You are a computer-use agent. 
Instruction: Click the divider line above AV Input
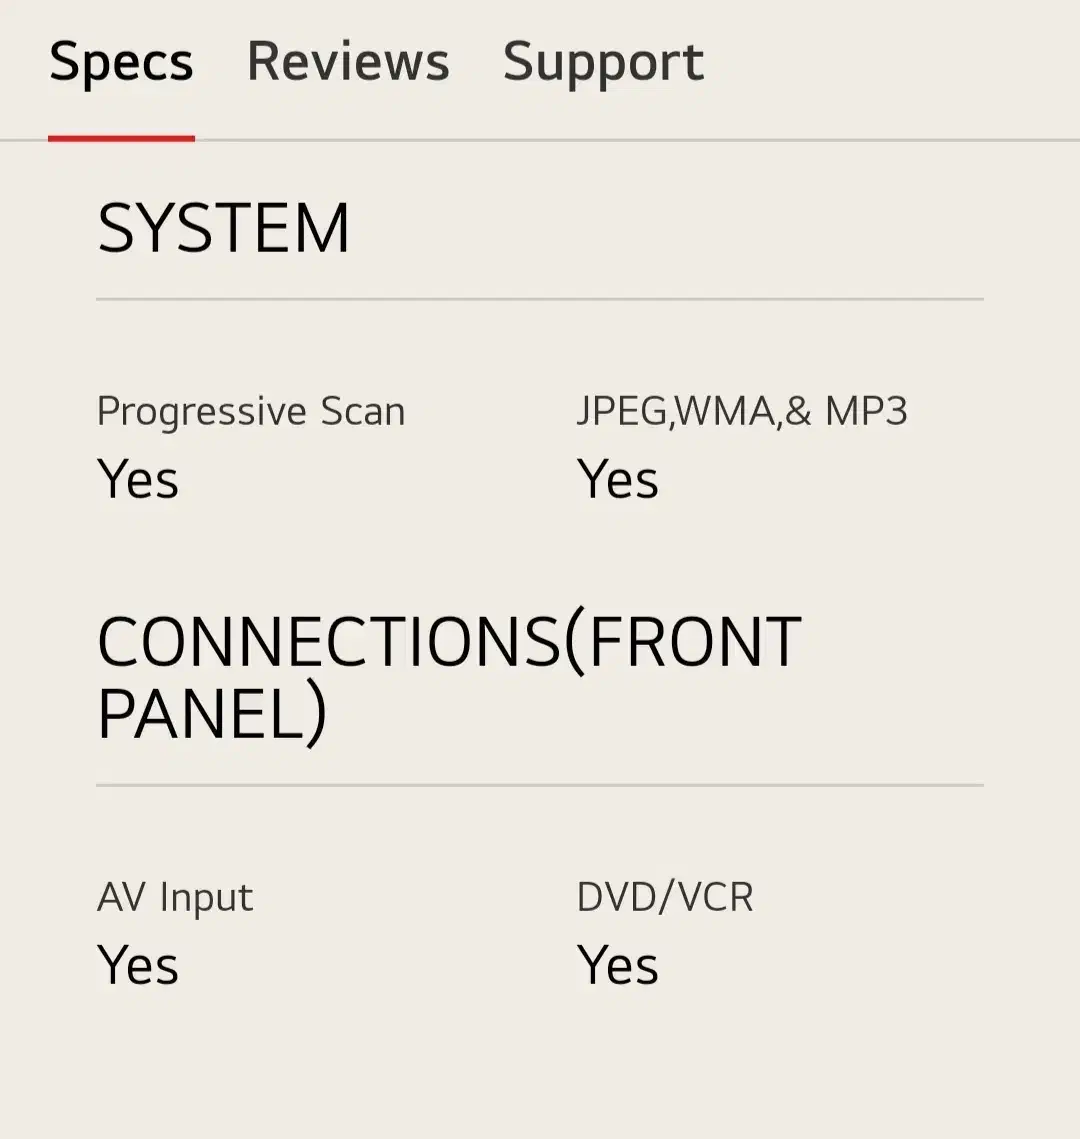(x=540, y=785)
